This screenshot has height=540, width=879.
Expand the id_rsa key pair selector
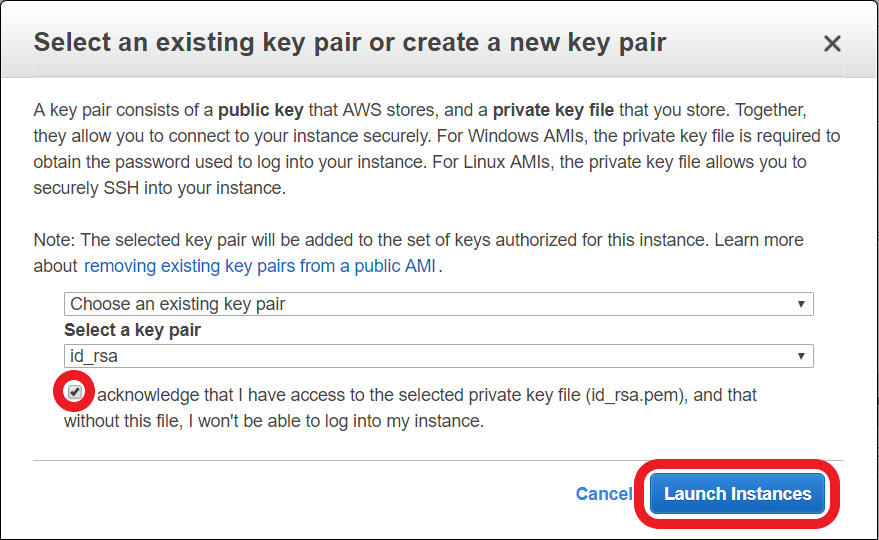pos(438,356)
